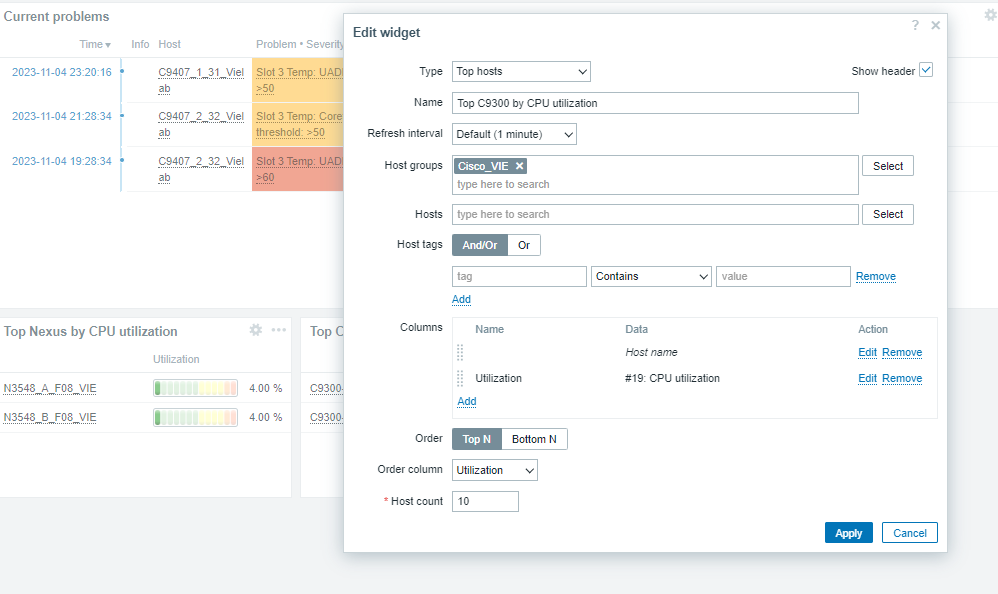Open host N3548_A_F08_VIE
Screen dimensions: 998x594
pyautogui.click(x=50, y=388)
